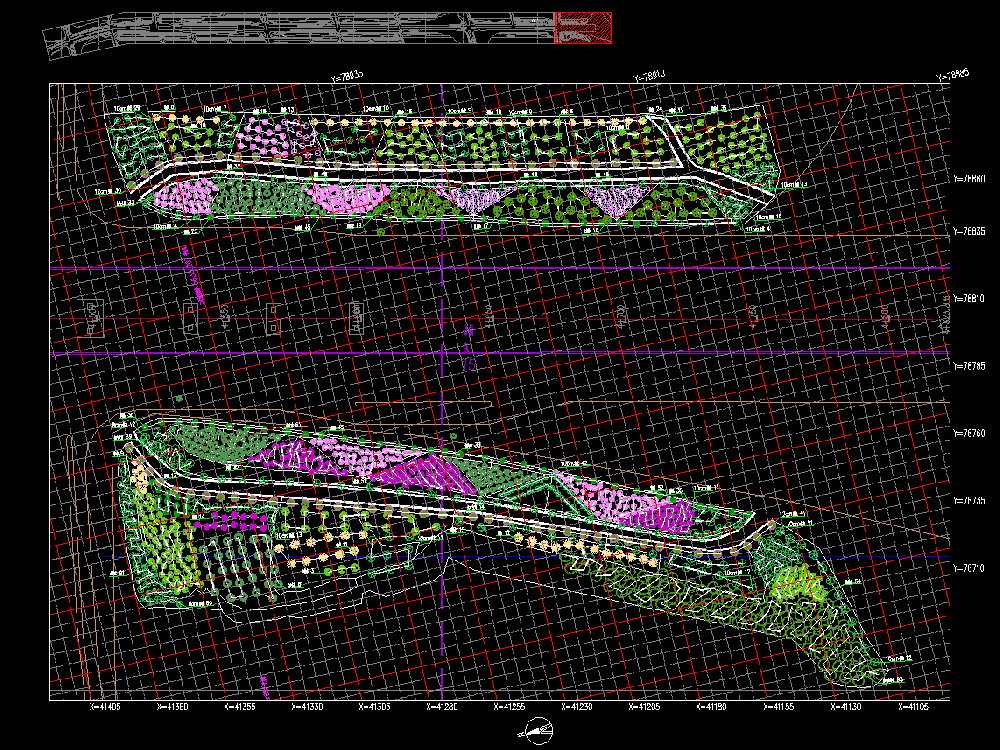The width and height of the screenshot is (1000, 750).
Task: Click the X=41130 grid label
Action: coord(846,707)
